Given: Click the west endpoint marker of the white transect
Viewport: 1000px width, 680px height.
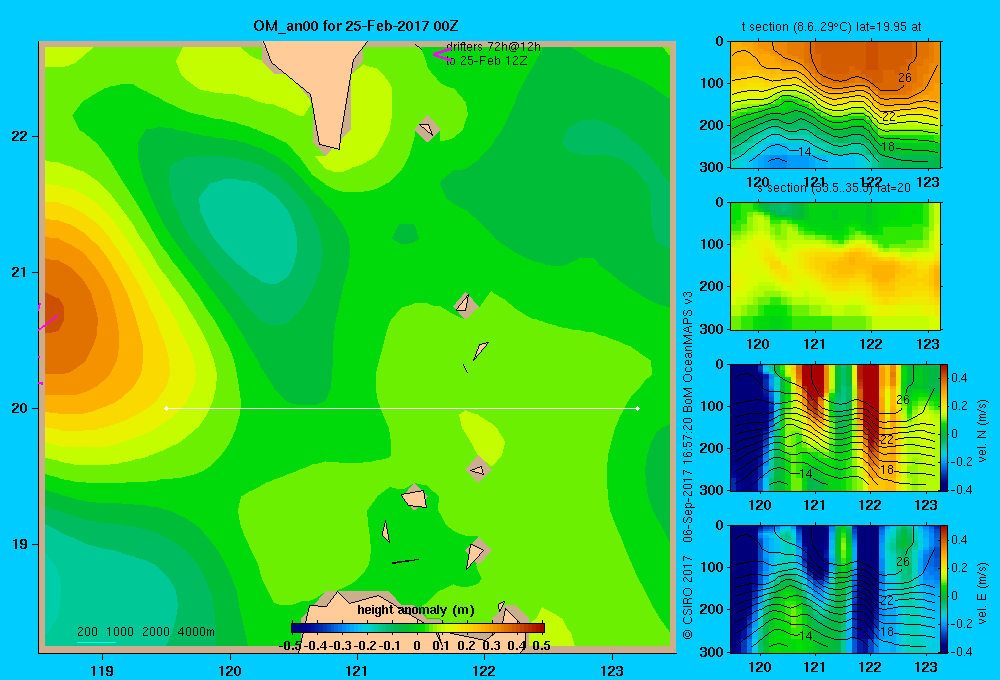Looking at the screenshot, I should tap(166, 408).
